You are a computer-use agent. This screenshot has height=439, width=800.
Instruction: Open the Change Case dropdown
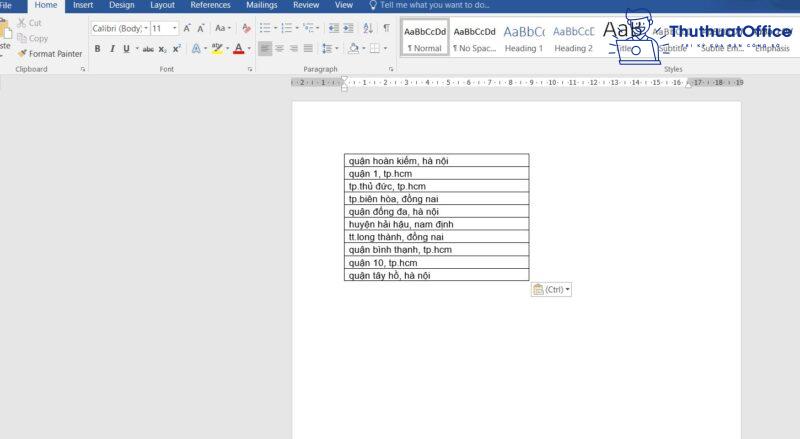223,28
